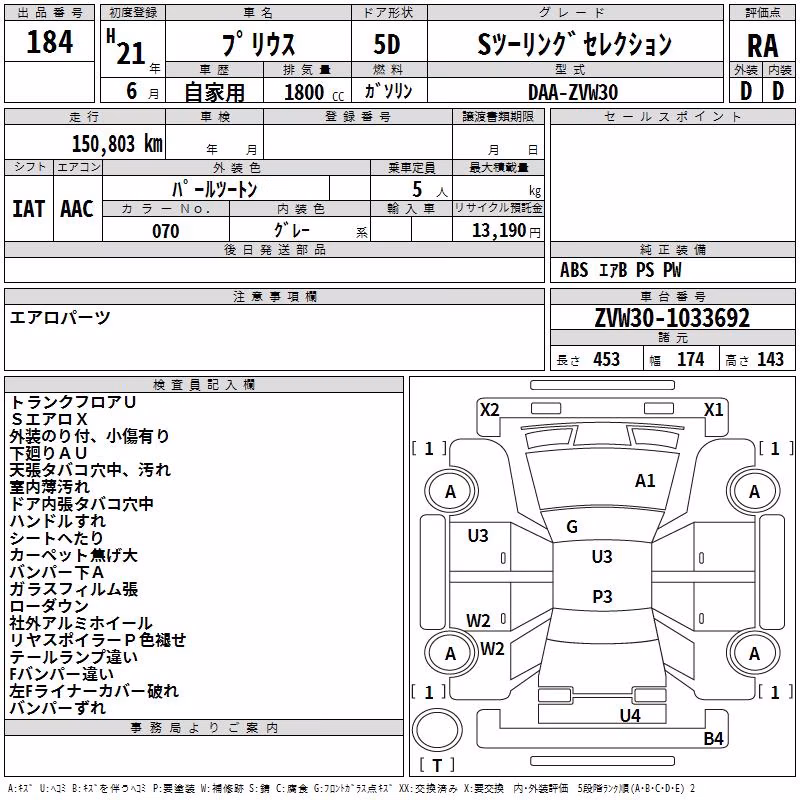800x800 pixels.
Task: Click the U4 dent mark near the rear
Action: 630,715
